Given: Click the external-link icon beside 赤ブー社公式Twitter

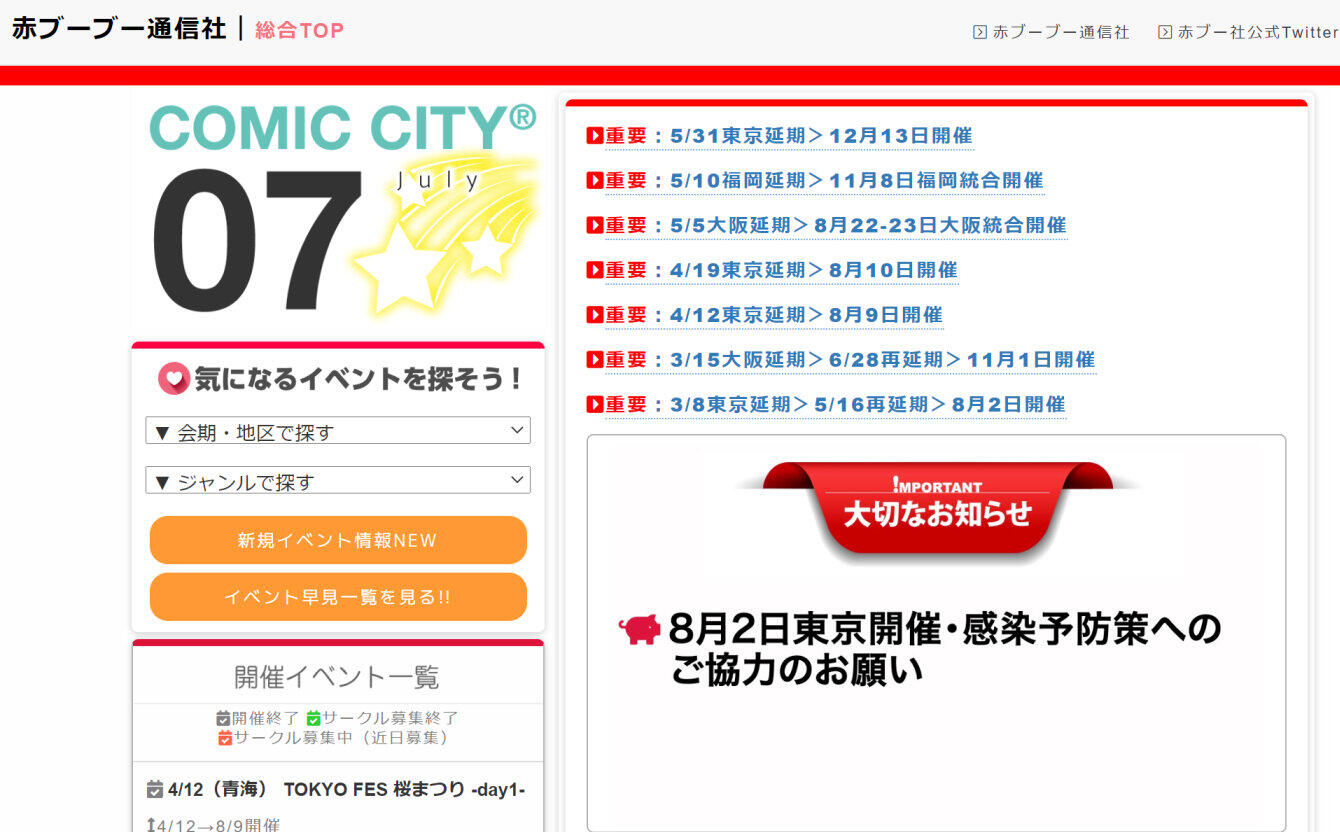Looking at the screenshot, I should [1164, 31].
